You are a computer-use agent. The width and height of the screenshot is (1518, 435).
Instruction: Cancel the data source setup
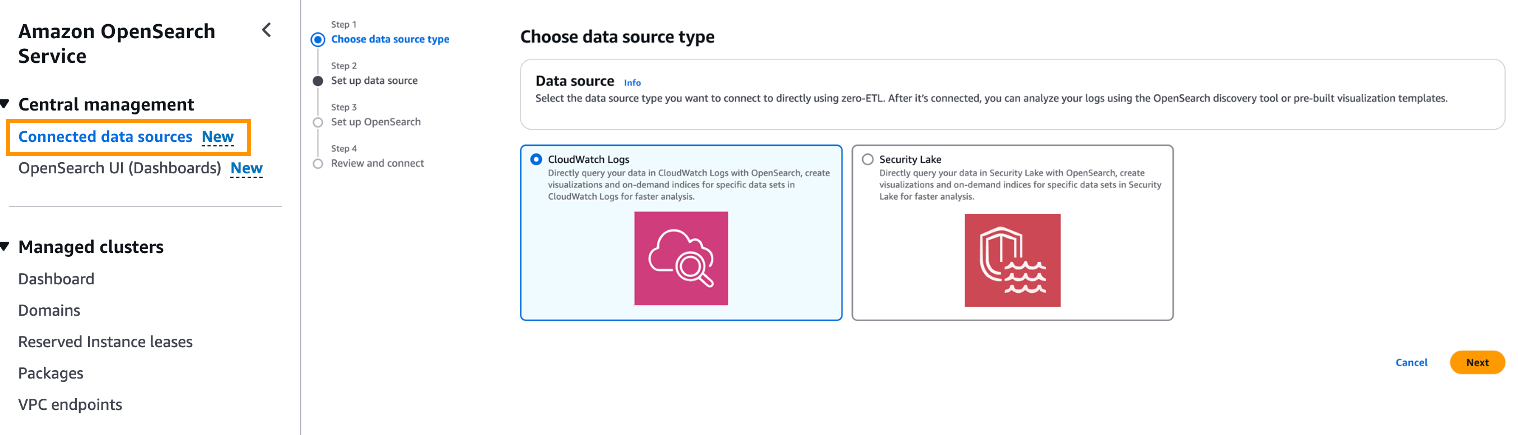click(x=1411, y=362)
